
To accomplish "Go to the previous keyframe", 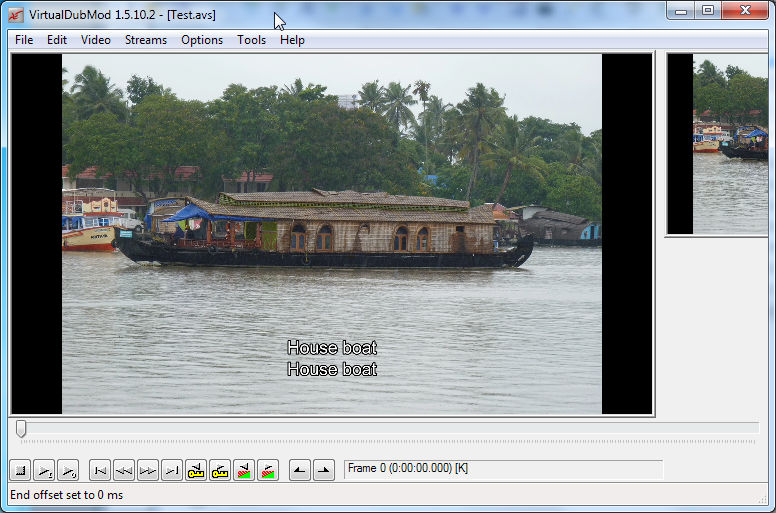I will coord(195,470).
